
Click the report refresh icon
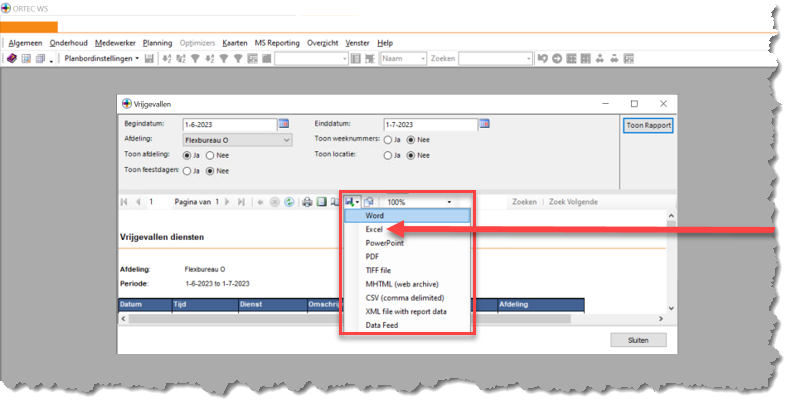[x=289, y=202]
